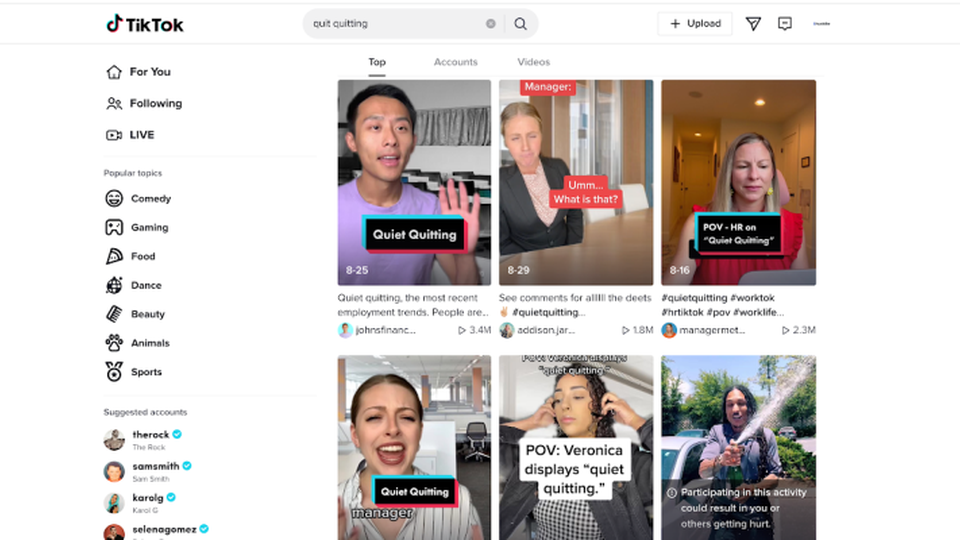Switch to the Accounts tab

pos(456,62)
